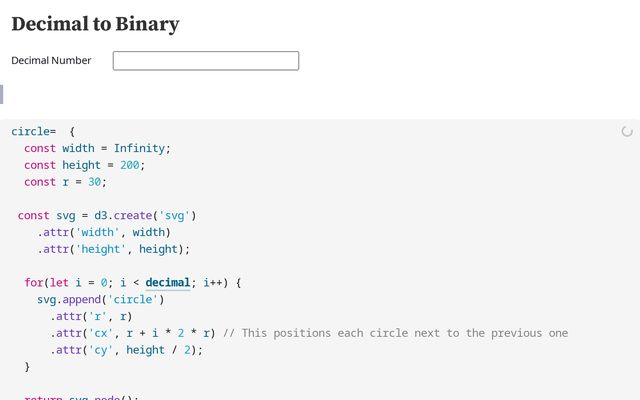
Task: Focus the Decimal Number input field
Action: click(205, 61)
